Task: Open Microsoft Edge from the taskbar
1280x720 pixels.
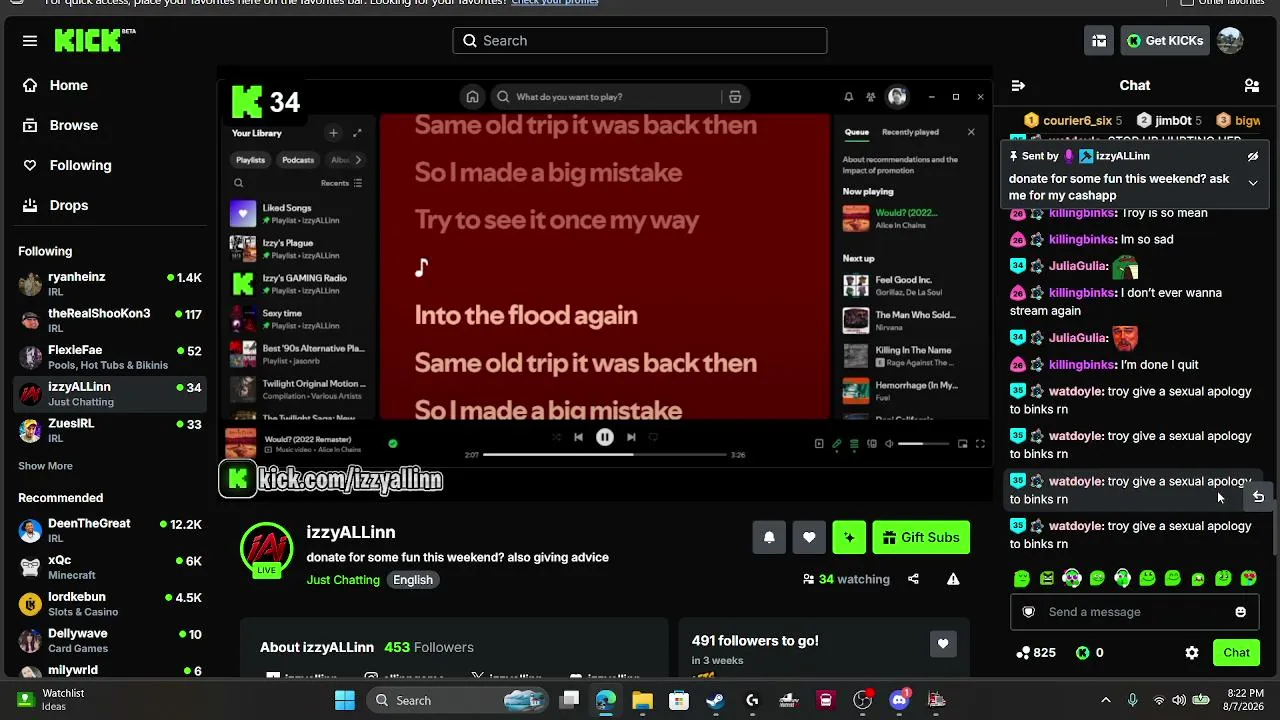Action: [606, 700]
